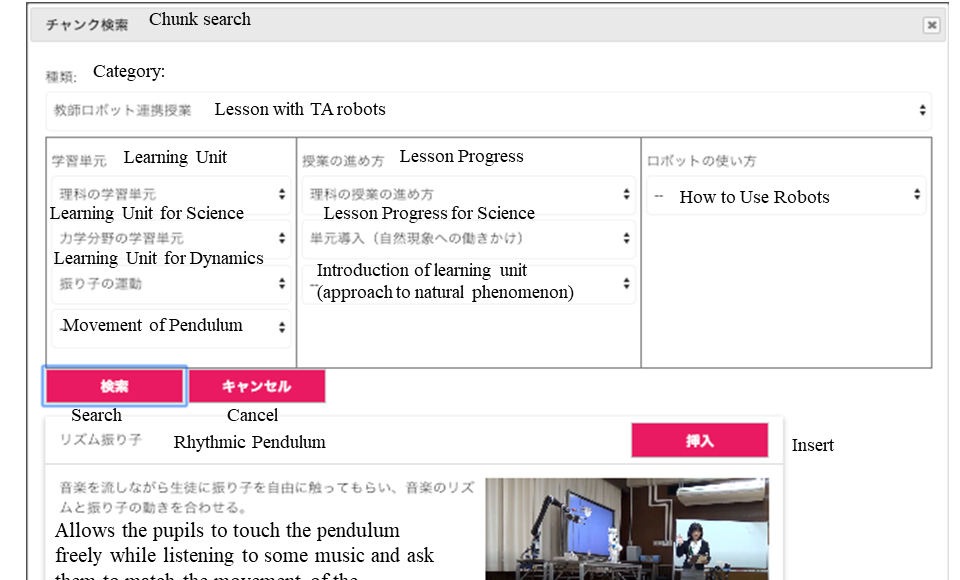Open the 力学分野の学習単元 dynamics dropdown
The height and width of the screenshot is (580, 960).
click(x=170, y=239)
